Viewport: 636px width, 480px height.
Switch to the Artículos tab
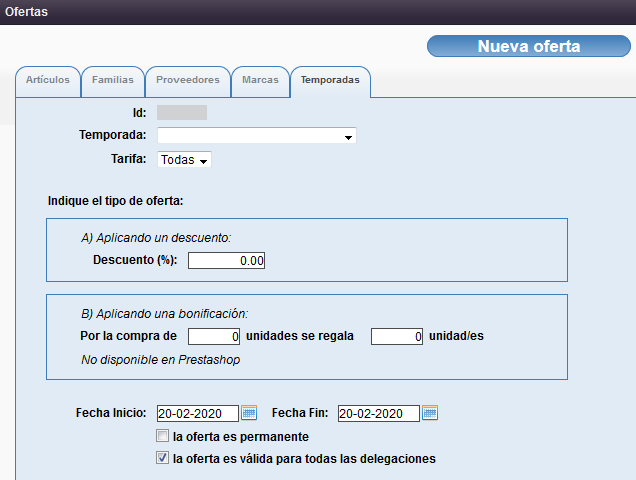pyautogui.click(x=48, y=80)
